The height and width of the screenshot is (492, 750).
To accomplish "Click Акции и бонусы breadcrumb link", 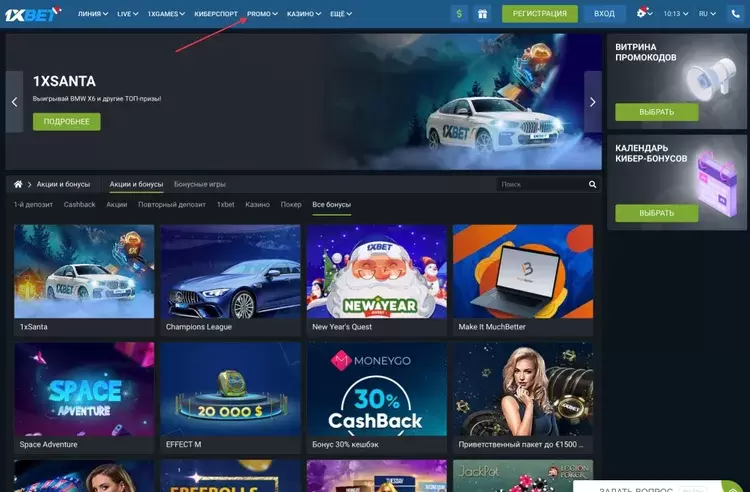I will point(63,184).
